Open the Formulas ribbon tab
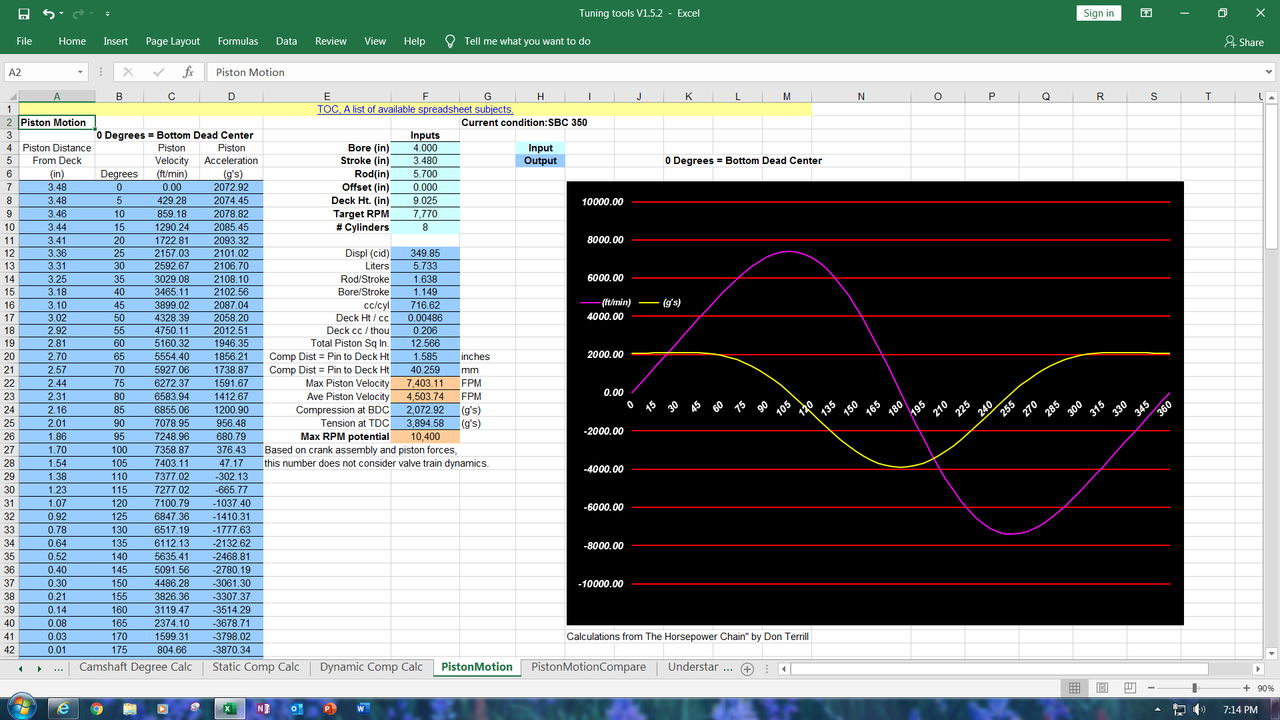 click(x=237, y=41)
